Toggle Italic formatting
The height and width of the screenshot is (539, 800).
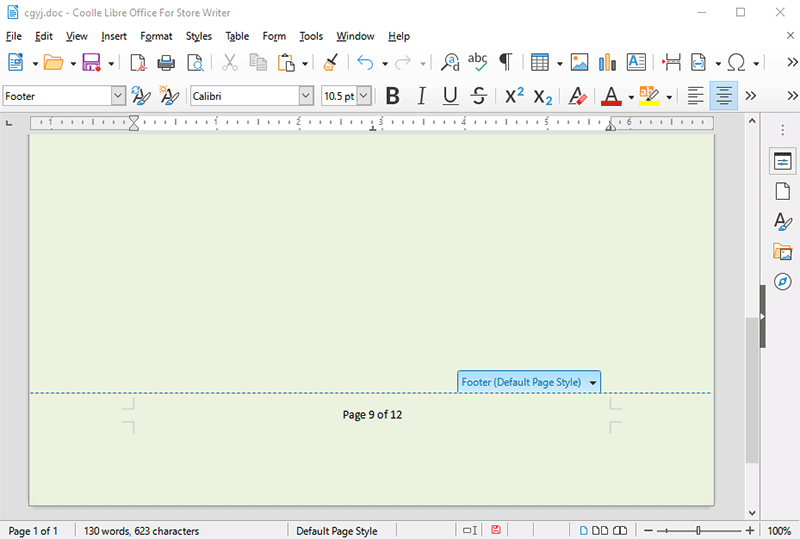point(421,96)
